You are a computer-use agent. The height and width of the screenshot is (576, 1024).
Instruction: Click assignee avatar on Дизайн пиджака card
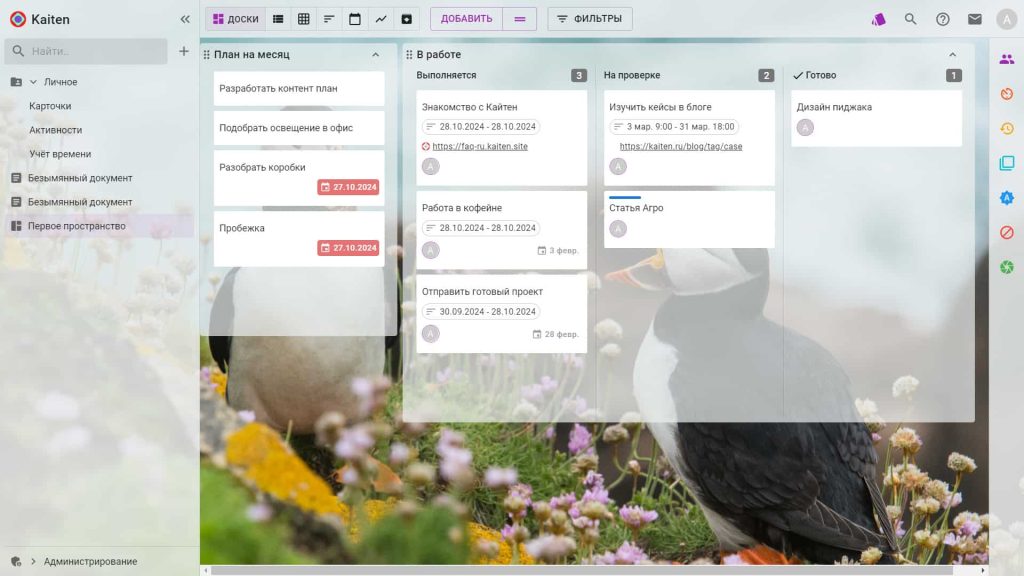[x=805, y=127]
